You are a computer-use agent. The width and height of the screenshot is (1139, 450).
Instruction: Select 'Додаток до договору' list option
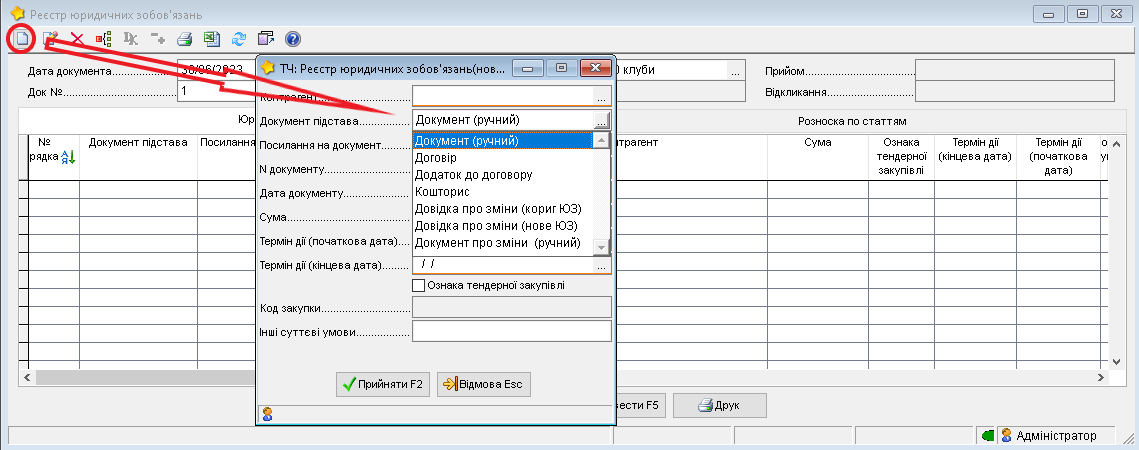click(473, 175)
